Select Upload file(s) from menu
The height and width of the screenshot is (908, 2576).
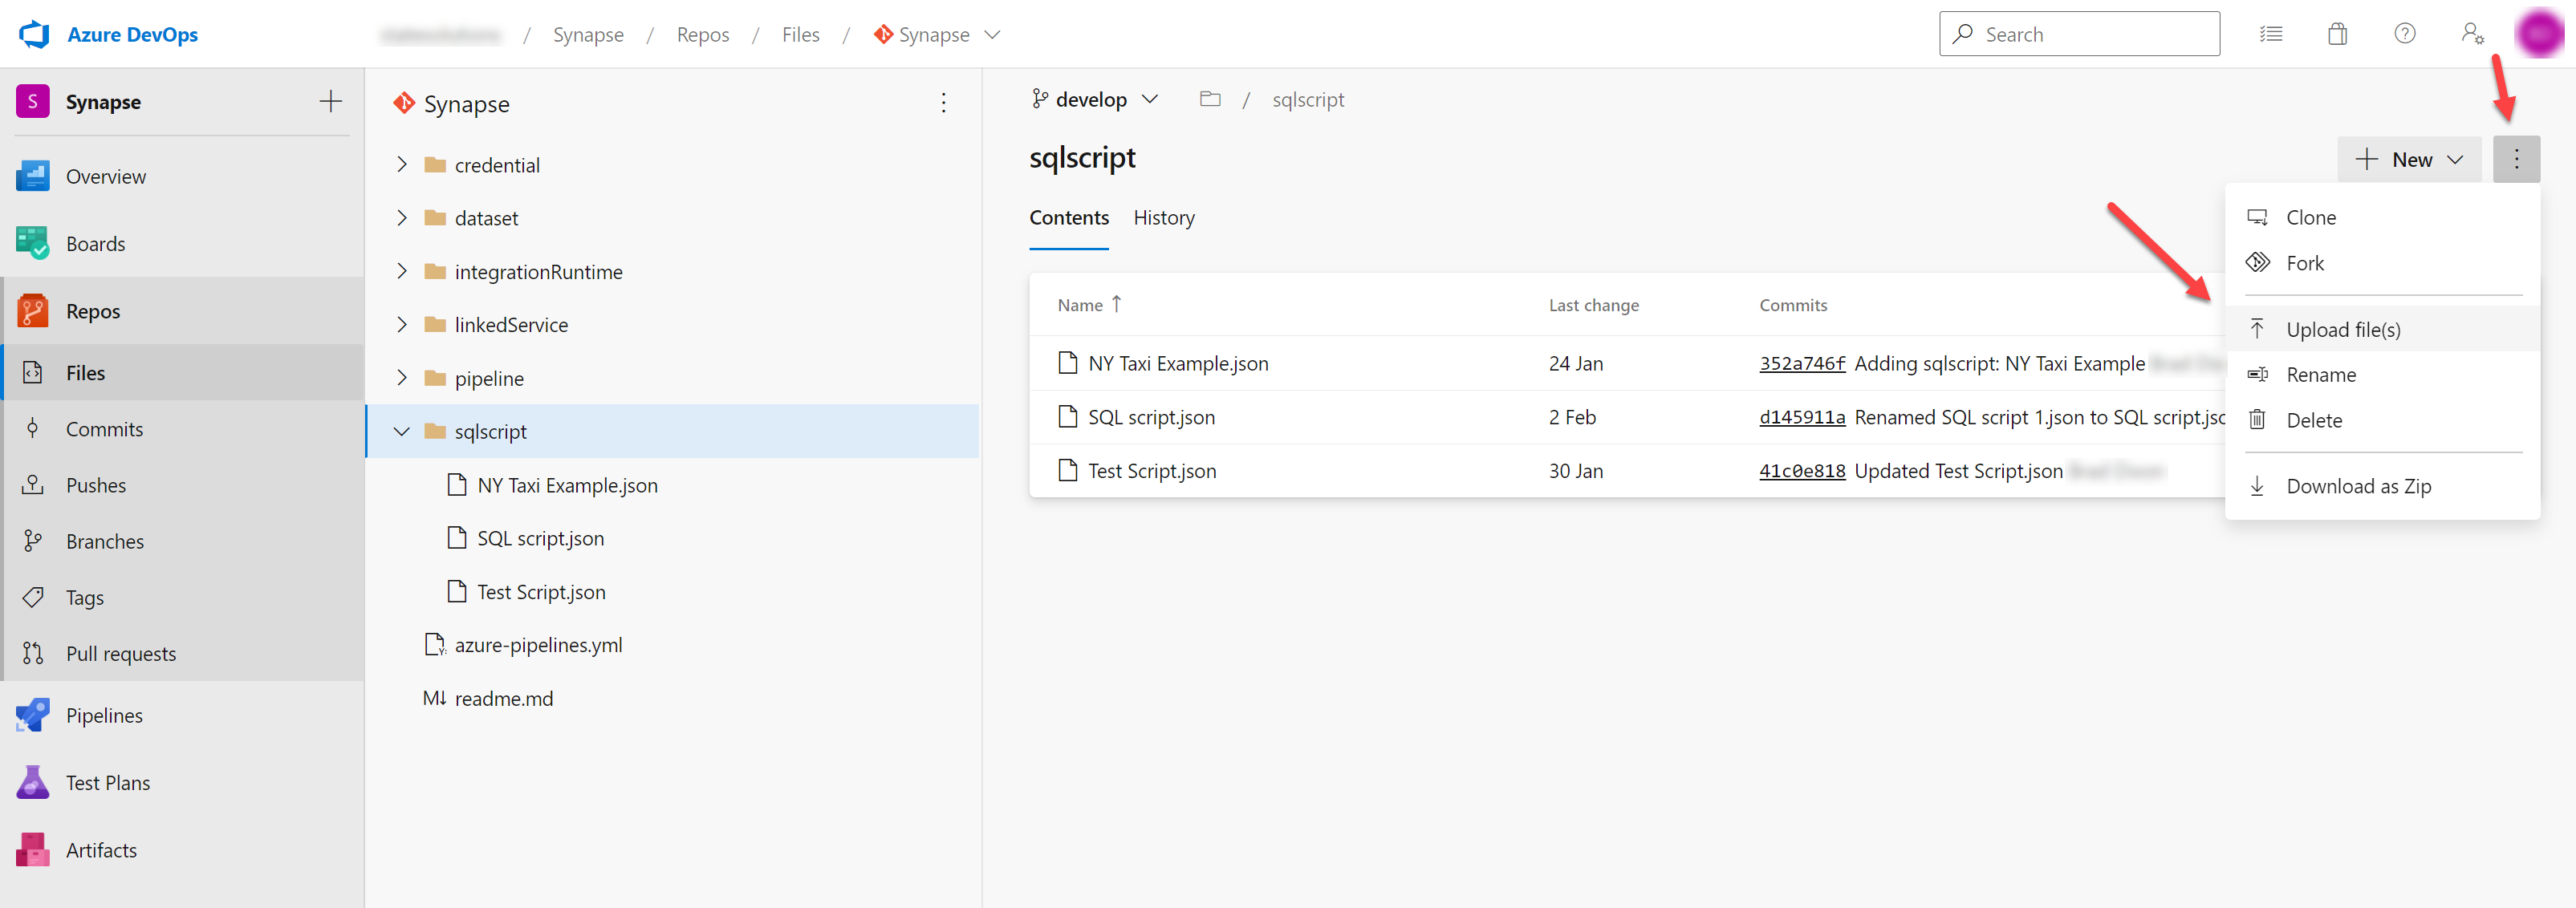tap(2342, 329)
